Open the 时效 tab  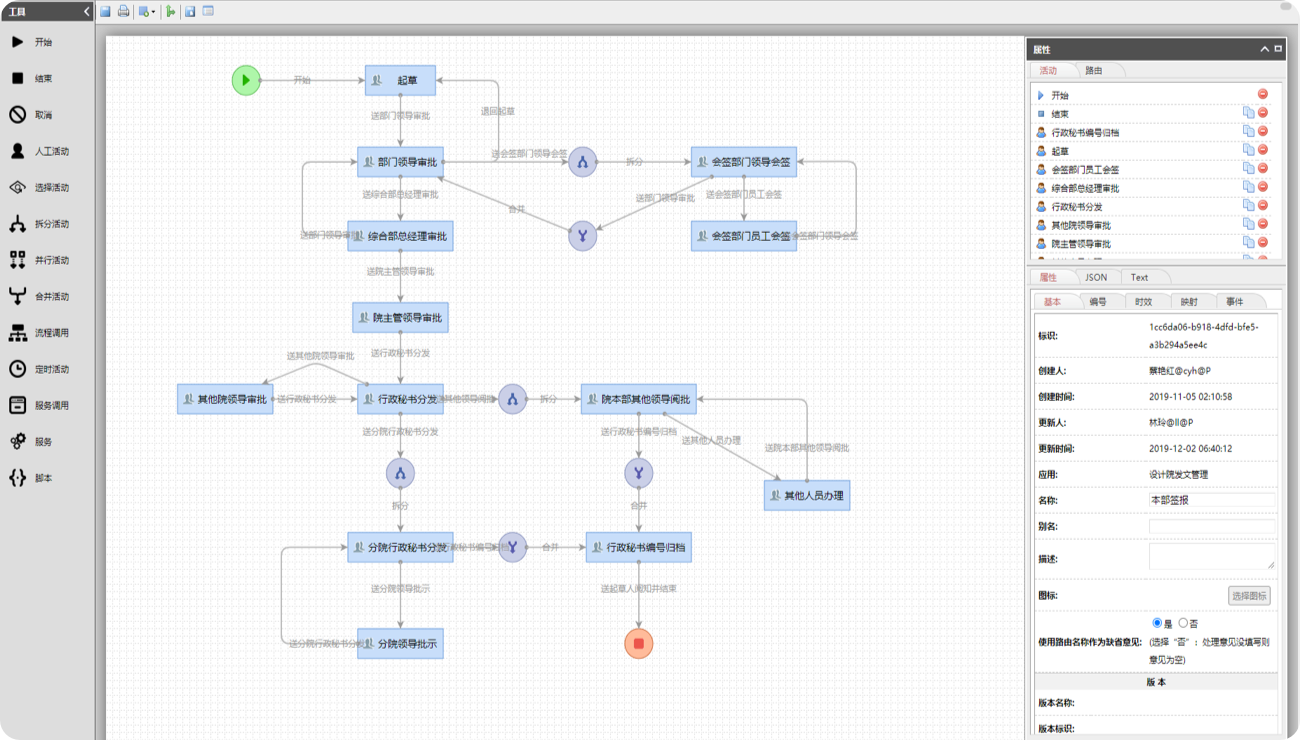tap(1143, 301)
